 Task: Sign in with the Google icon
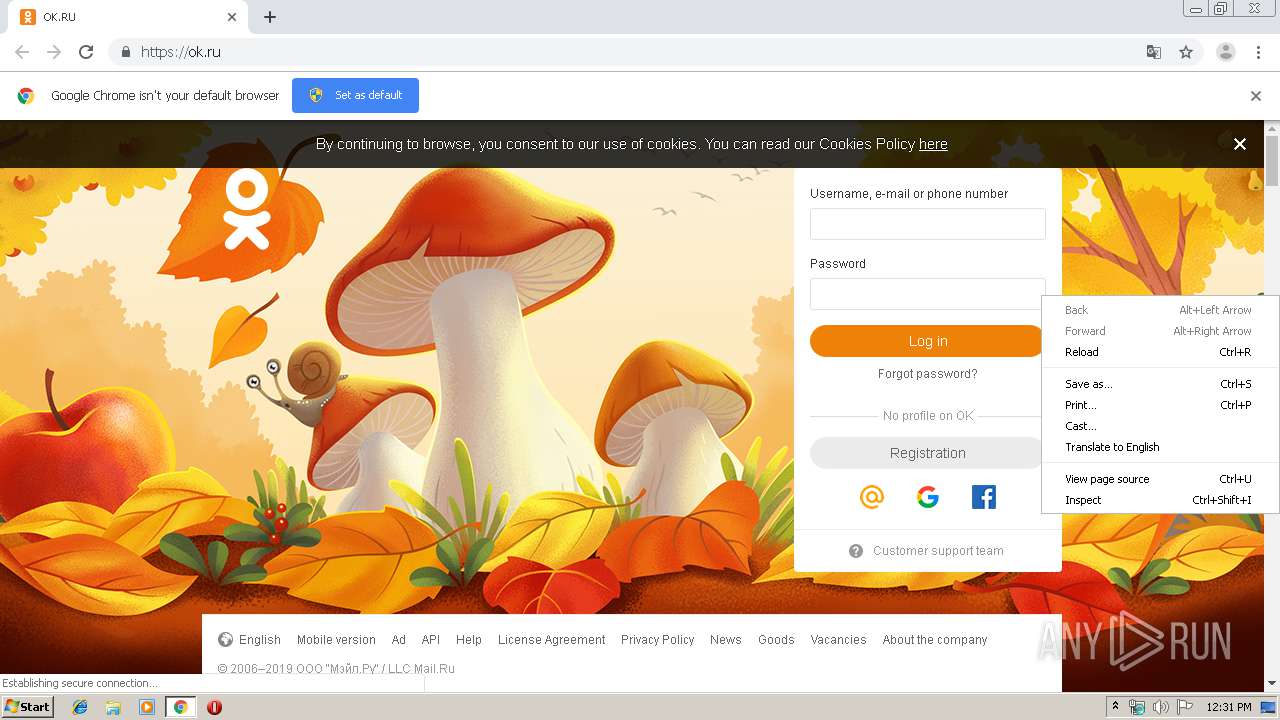[928, 497]
